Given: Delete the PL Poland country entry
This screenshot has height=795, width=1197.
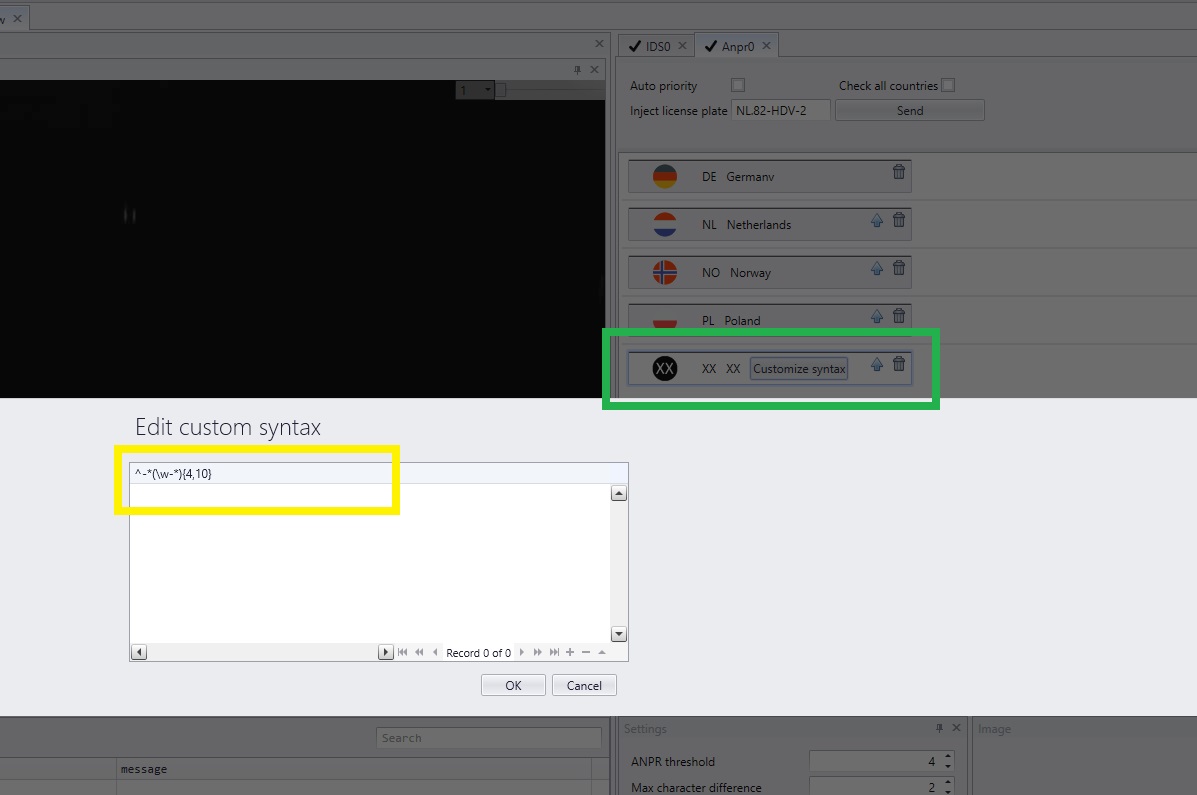Looking at the screenshot, I should [x=899, y=315].
